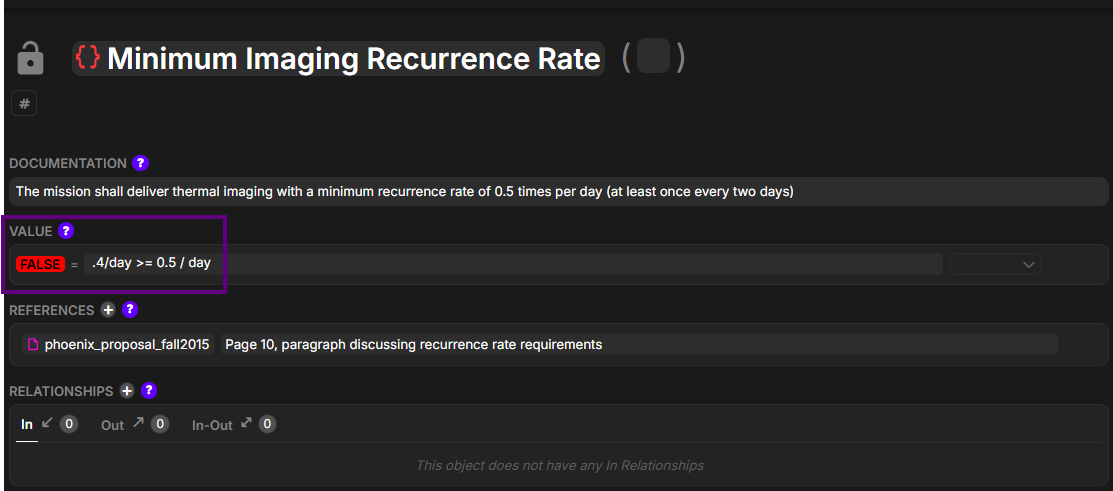Viewport: 1113px width, 491px height.
Task: Click the RELATIONSHIPS section label
Action: 61,391
